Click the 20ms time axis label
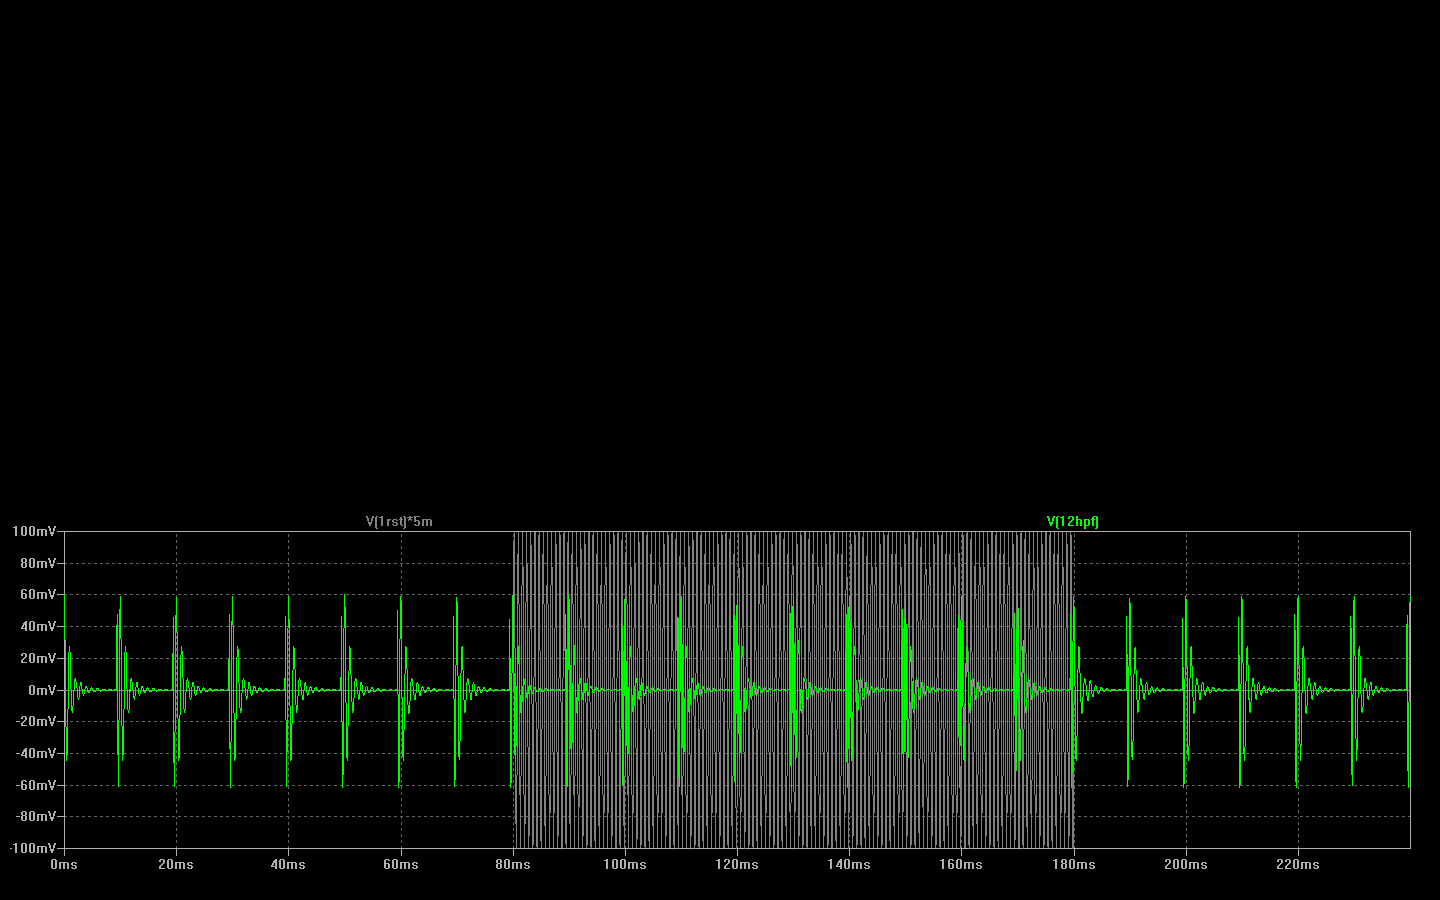This screenshot has width=1440, height=900. pyautogui.click(x=176, y=864)
